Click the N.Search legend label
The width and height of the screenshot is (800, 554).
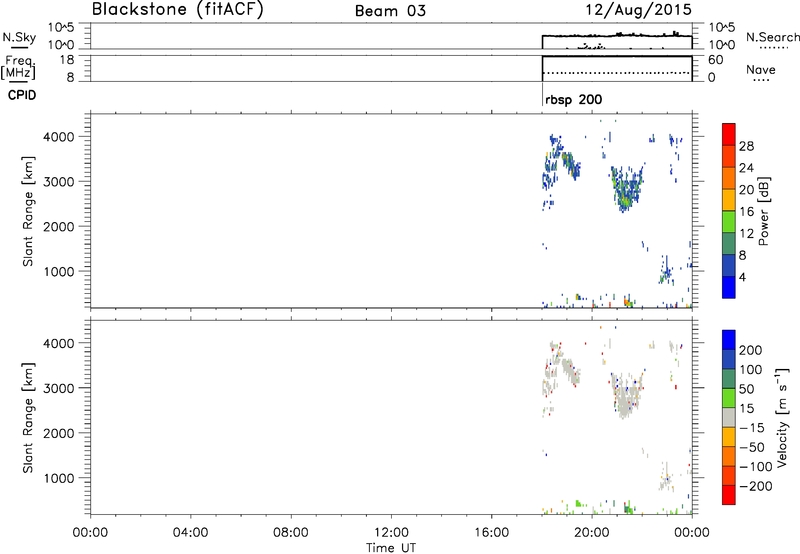773,37
